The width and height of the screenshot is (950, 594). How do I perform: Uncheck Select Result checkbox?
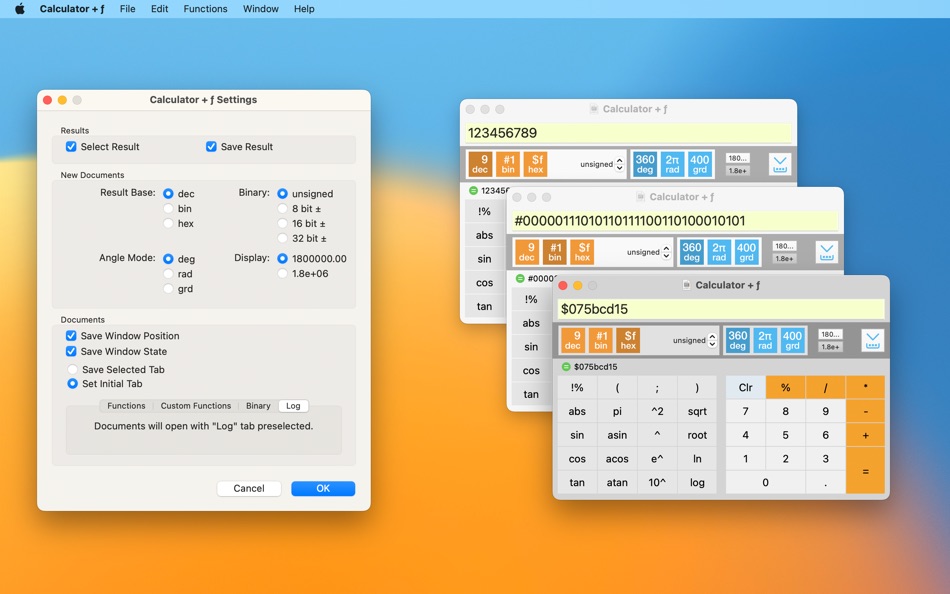pyautogui.click(x=71, y=147)
